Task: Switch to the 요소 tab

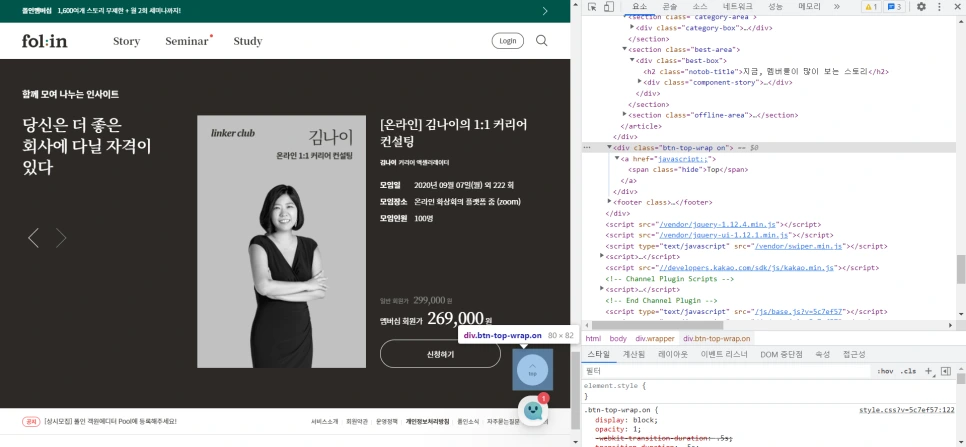Action: tap(640, 7)
